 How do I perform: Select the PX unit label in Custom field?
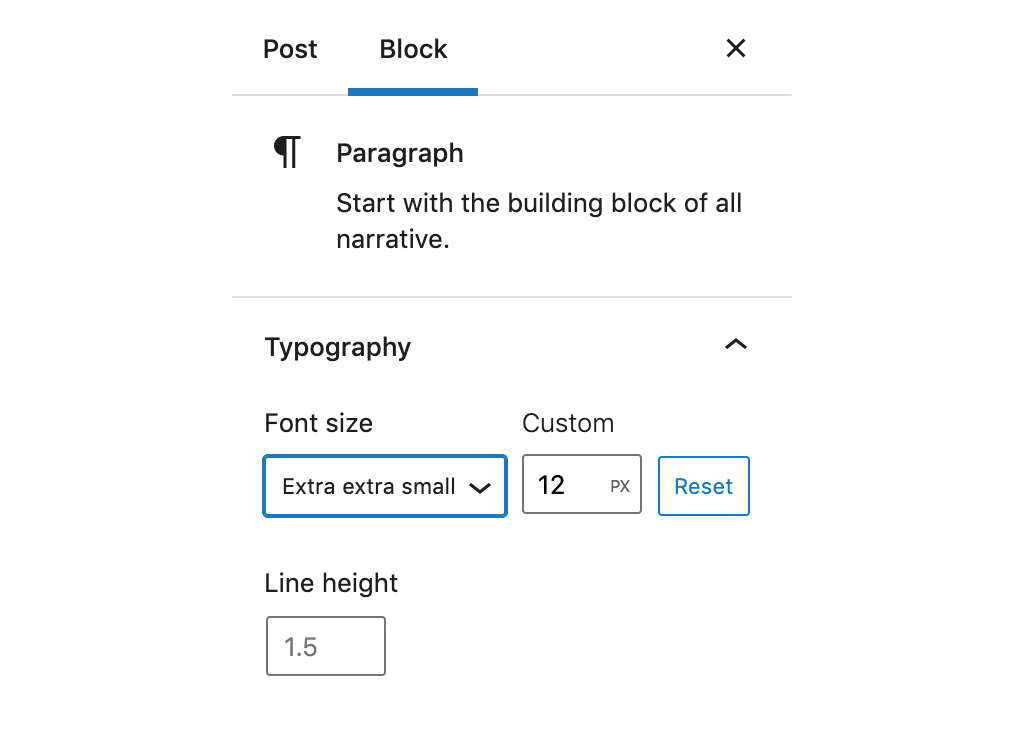(622, 484)
